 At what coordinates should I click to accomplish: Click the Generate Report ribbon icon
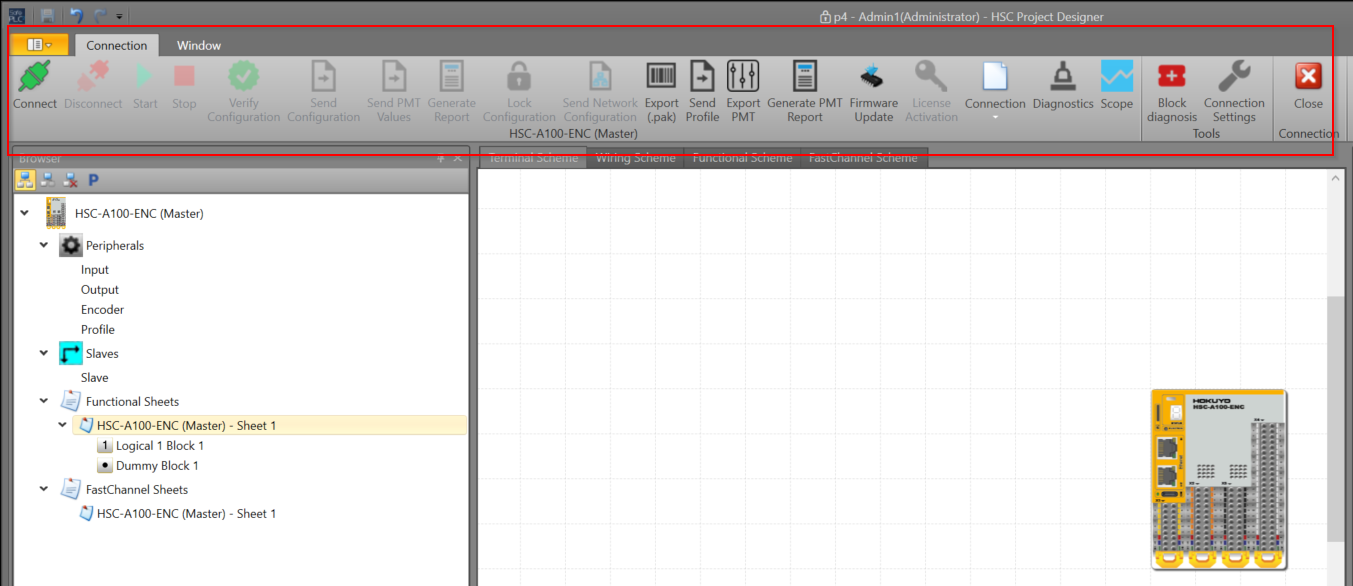[x=451, y=76]
